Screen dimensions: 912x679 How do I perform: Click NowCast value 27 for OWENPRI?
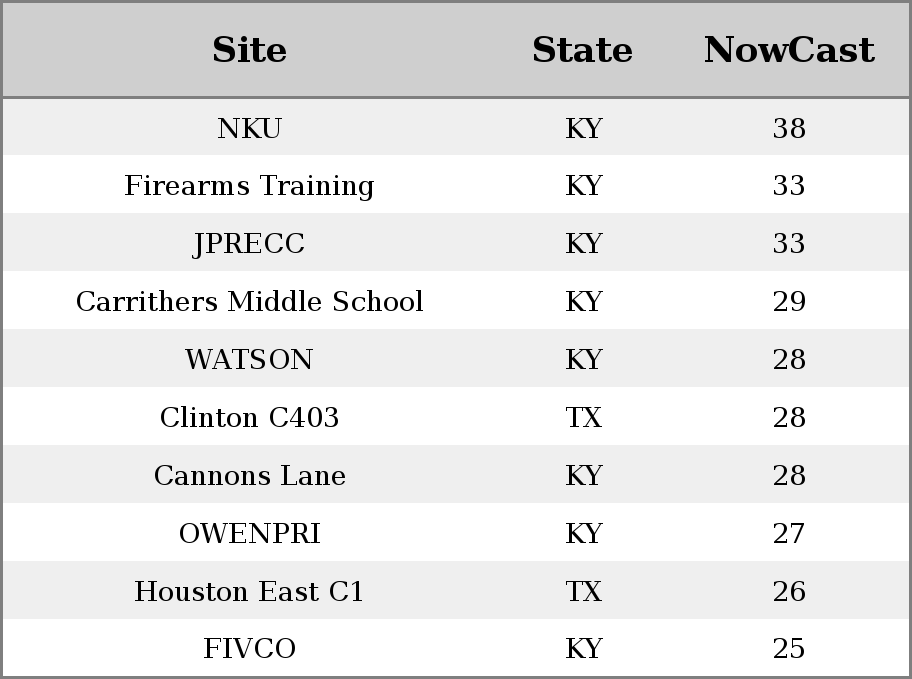789,534
